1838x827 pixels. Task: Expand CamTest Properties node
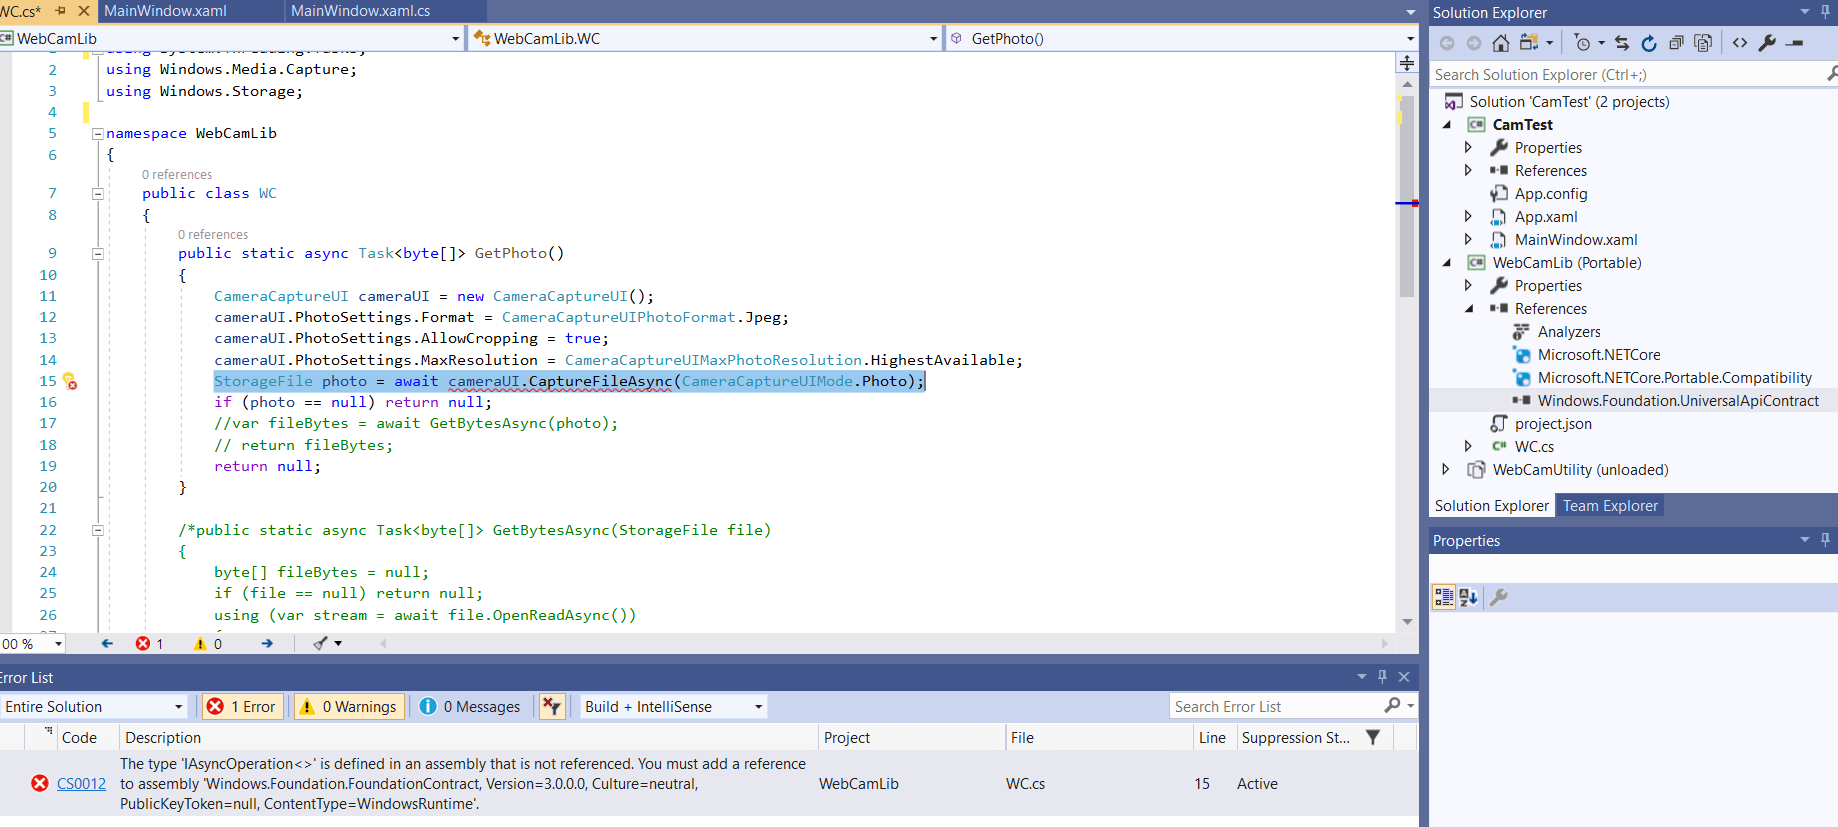[1468, 148]
